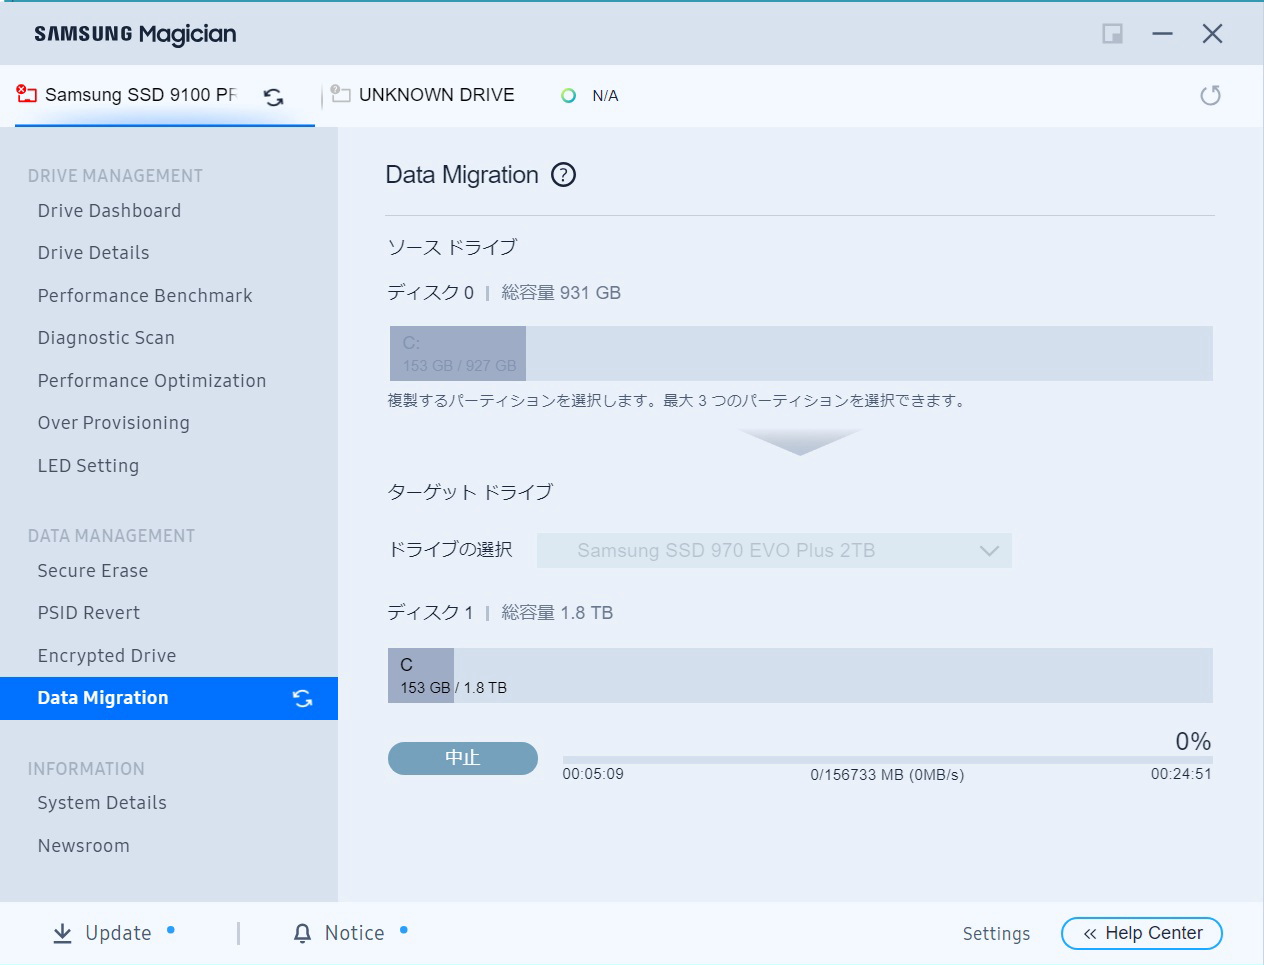Open Help Center
This screenshot has width=1264, height=965.
pos(1142,933)
